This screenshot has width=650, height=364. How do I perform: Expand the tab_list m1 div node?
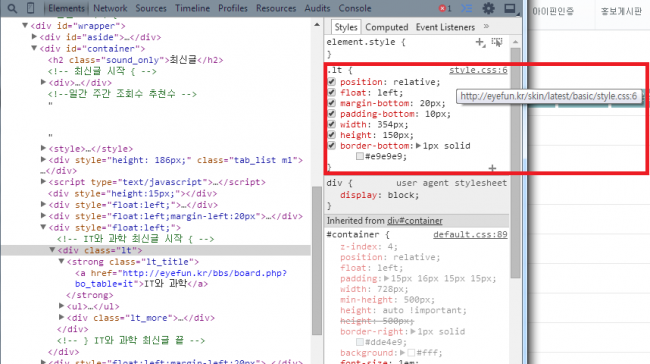coord(43,159)
